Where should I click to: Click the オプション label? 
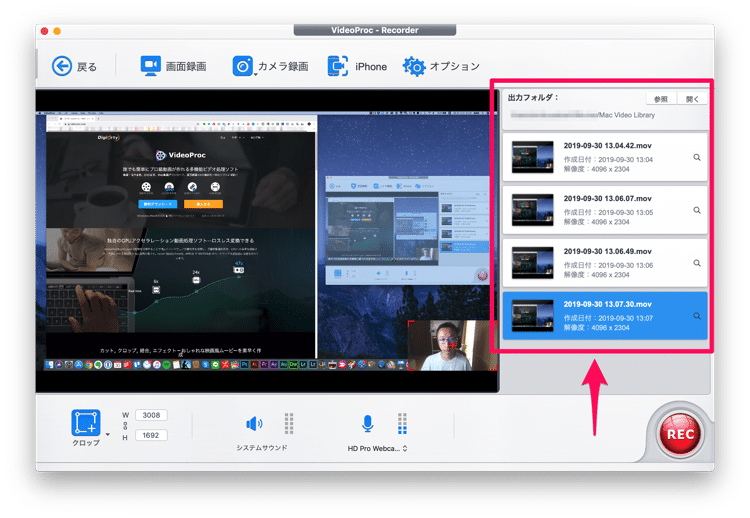pos(454,66)
